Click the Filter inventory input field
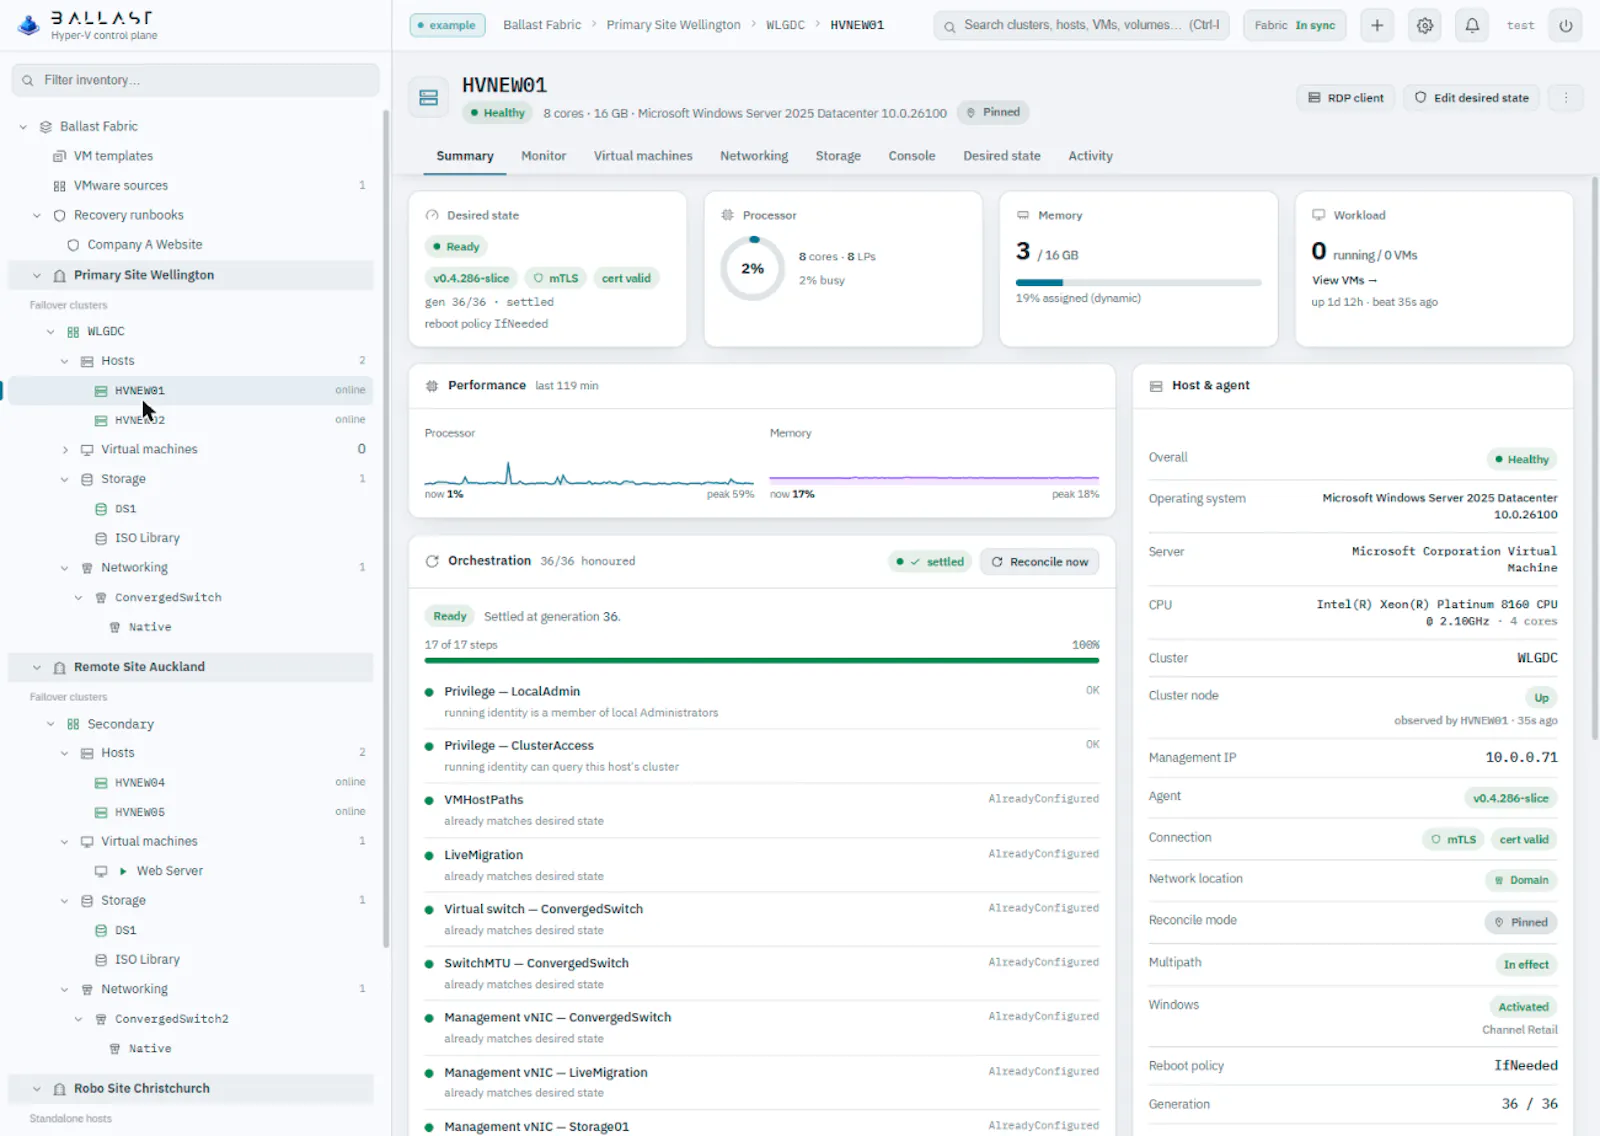The width and height of the screenshot is (1600, 1136). [196, 80]
